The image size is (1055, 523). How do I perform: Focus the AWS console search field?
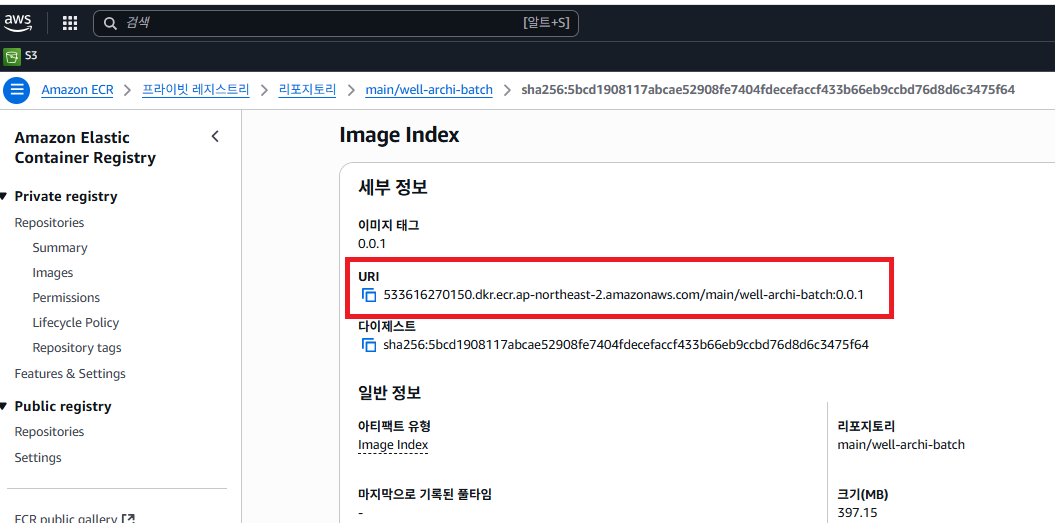(x=320, y=23)
